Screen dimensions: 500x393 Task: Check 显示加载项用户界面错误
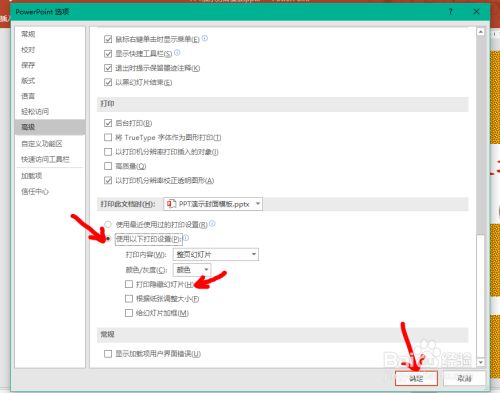click(x=108, y=353)
